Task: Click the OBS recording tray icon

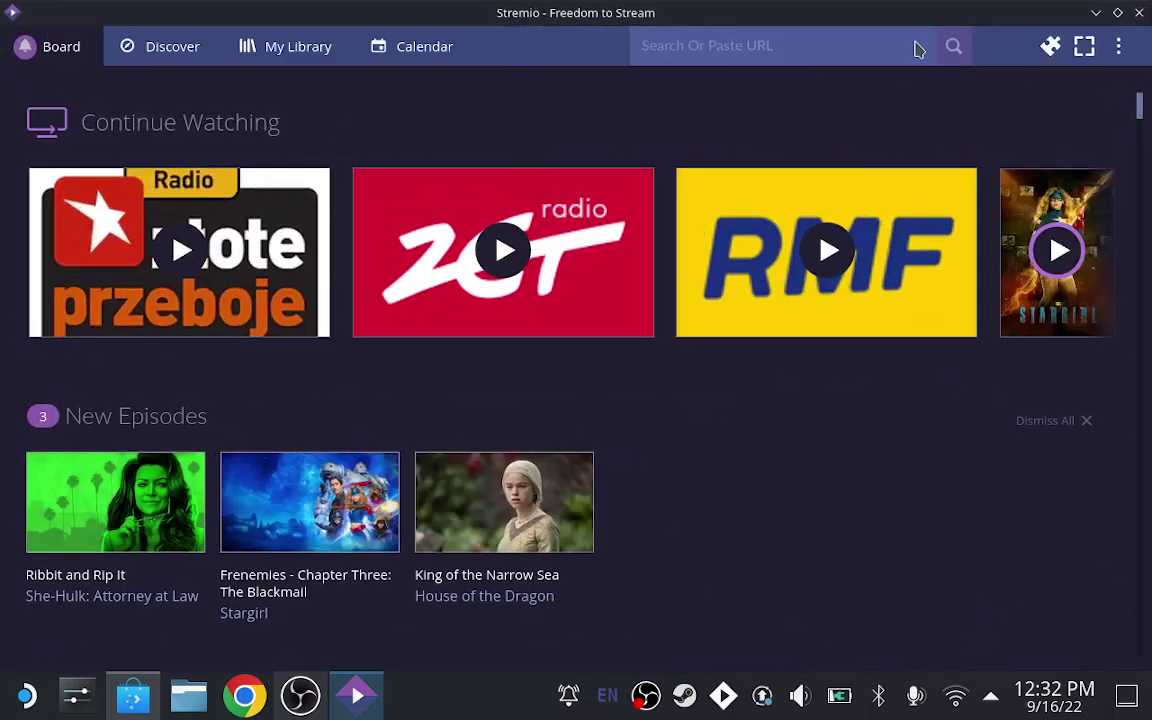Action: pos(646,695)
